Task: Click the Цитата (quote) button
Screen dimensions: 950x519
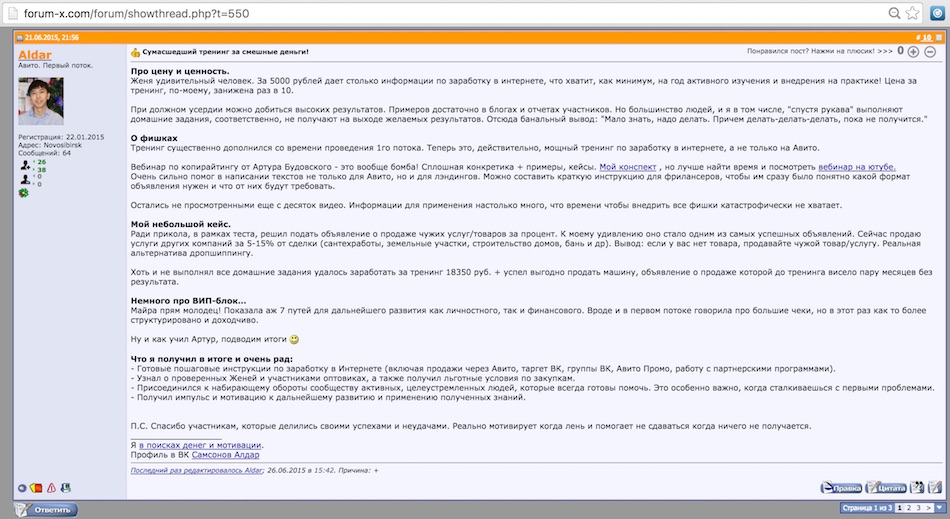Action: point(886,487)
